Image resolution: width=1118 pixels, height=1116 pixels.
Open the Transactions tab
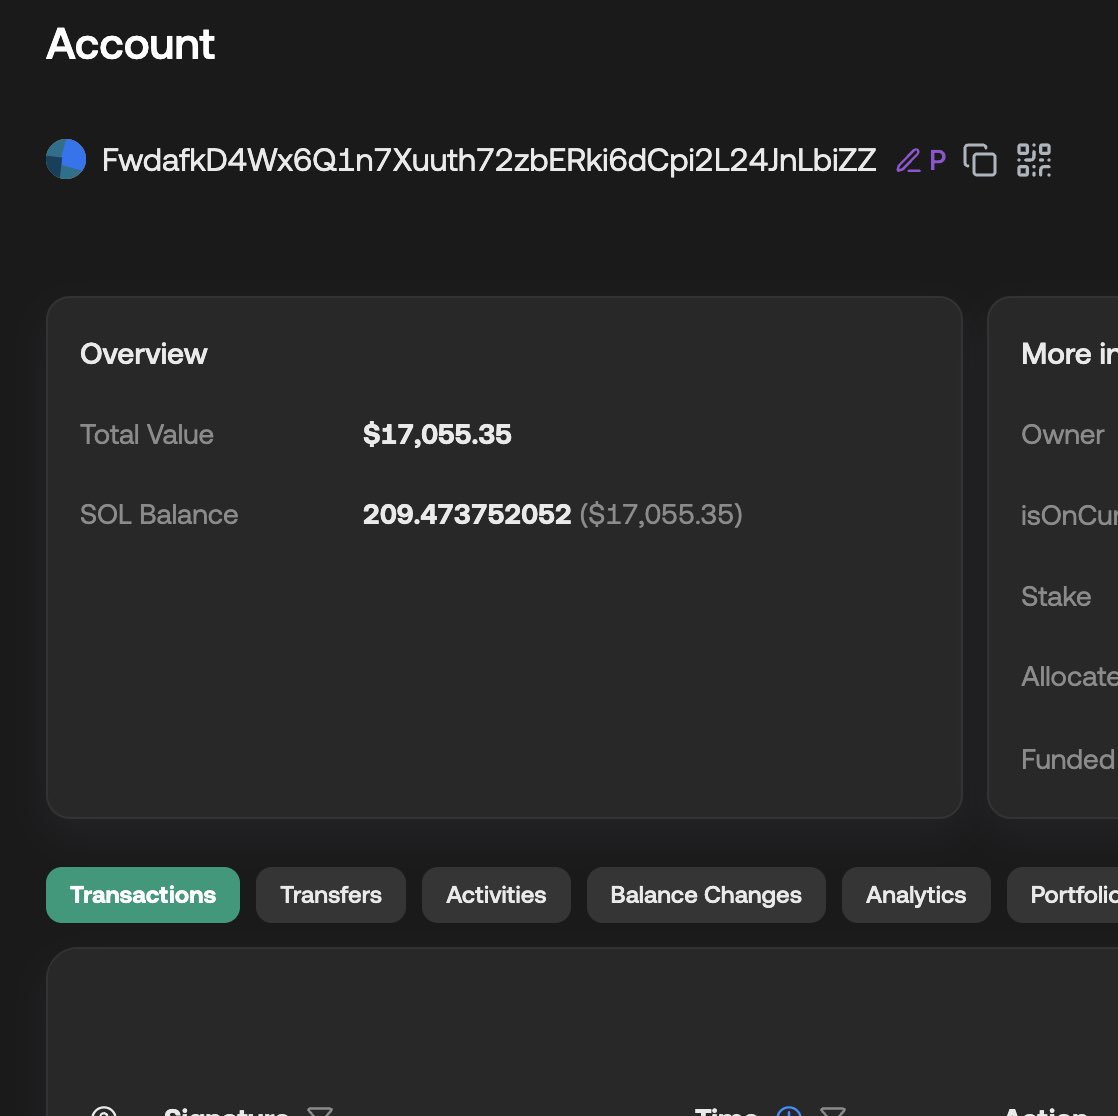point(143,895)
